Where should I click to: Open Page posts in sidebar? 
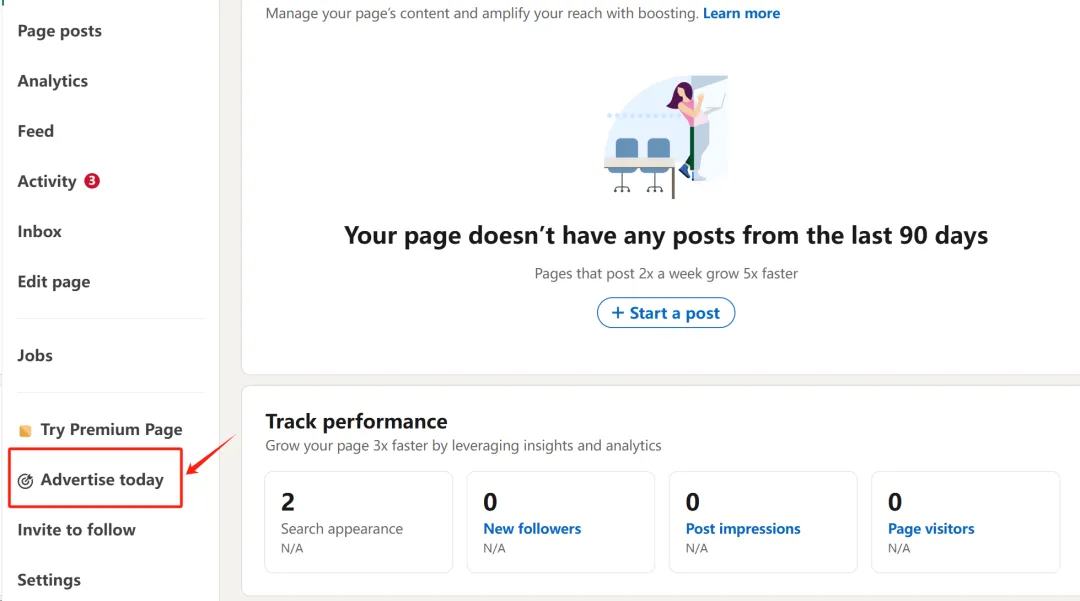[x=59, y=31]
